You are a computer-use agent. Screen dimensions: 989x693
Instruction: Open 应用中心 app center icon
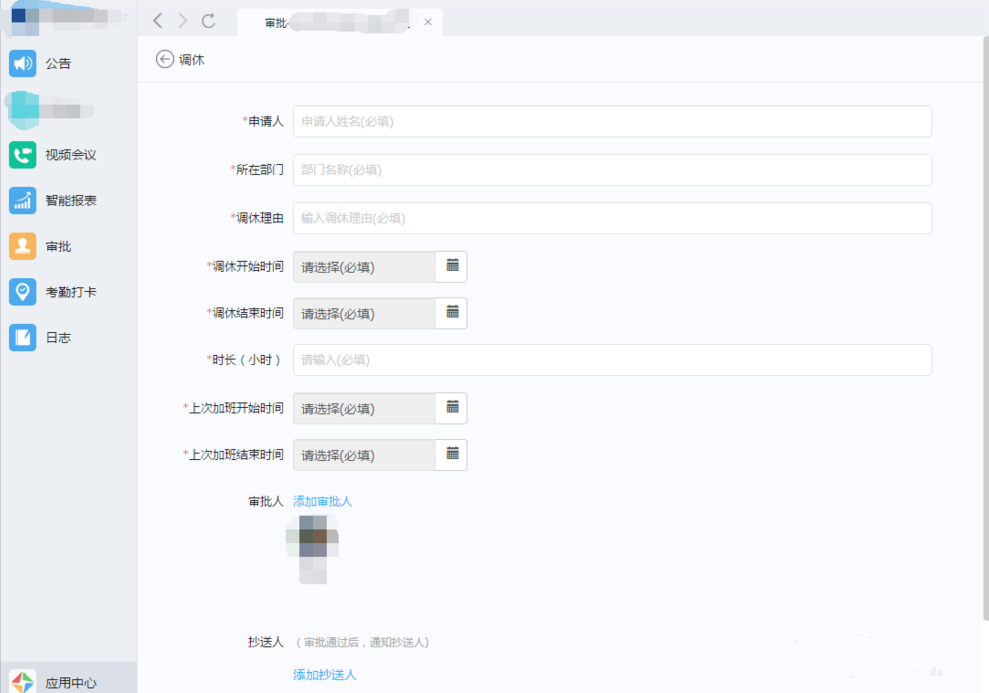(x=23, y=682)
